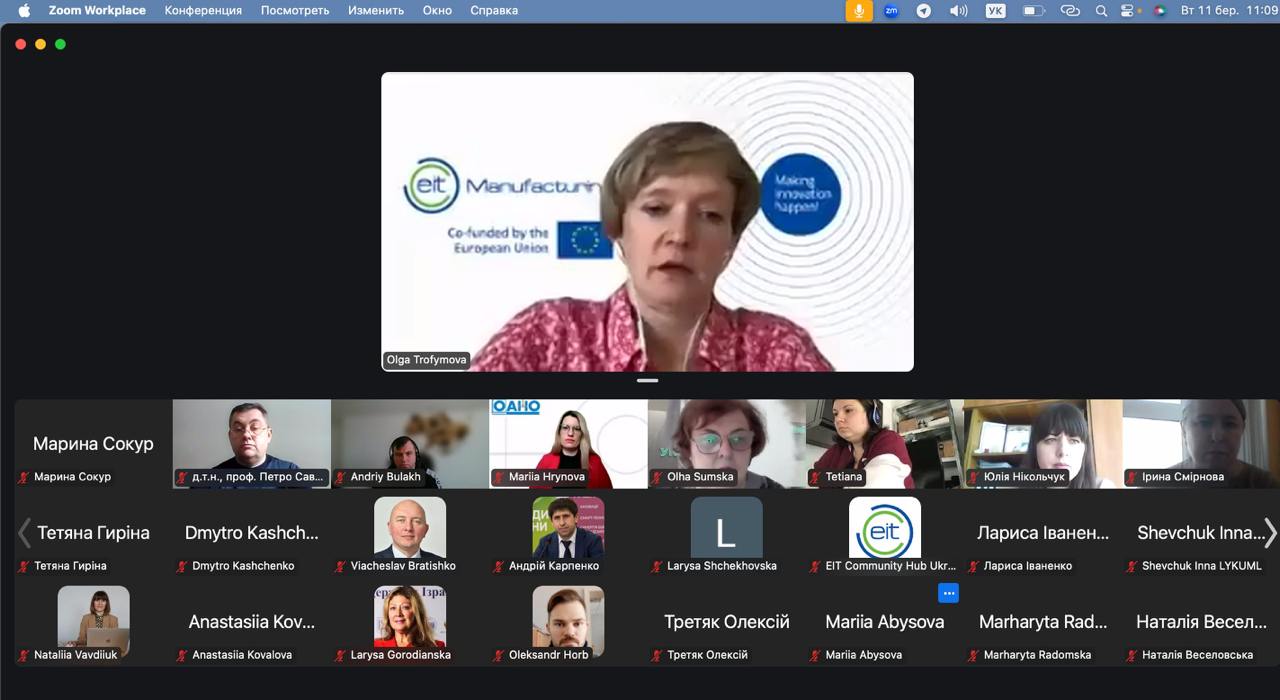The height and width of the screenshot is (700, 1280).
Task: Select Ірина Смірнова's video tile
Action: (1201, 444)
